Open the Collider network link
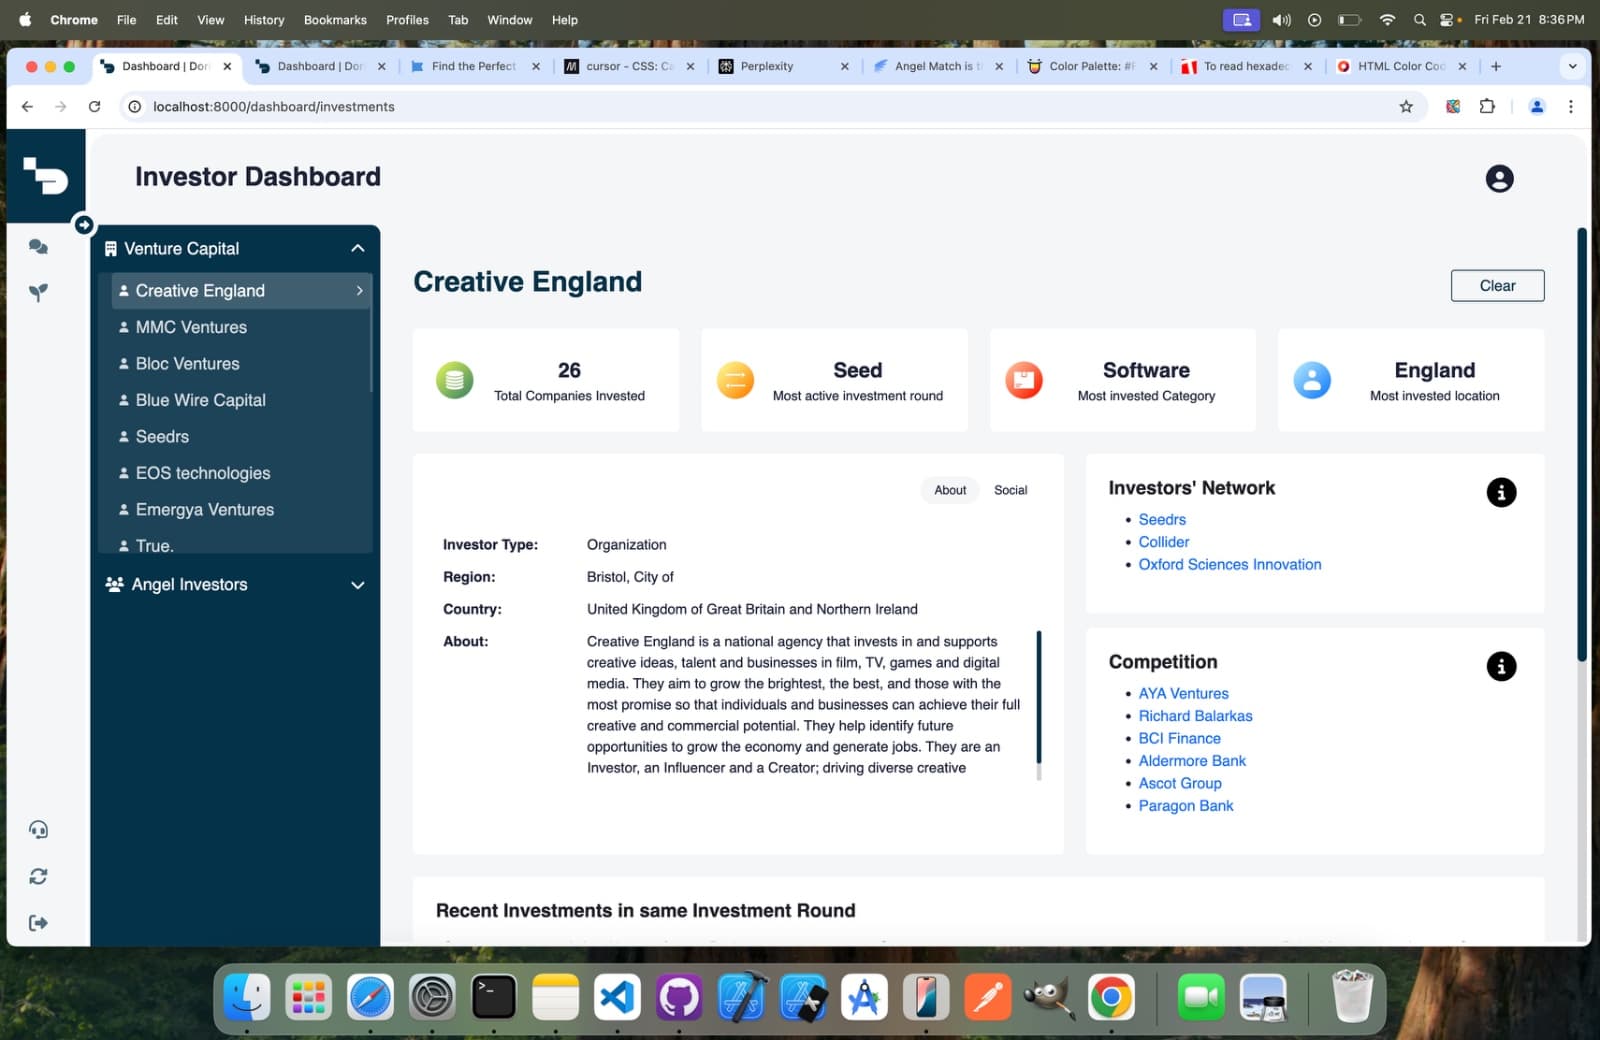 pyautogui.click(x=1164, y=542)
